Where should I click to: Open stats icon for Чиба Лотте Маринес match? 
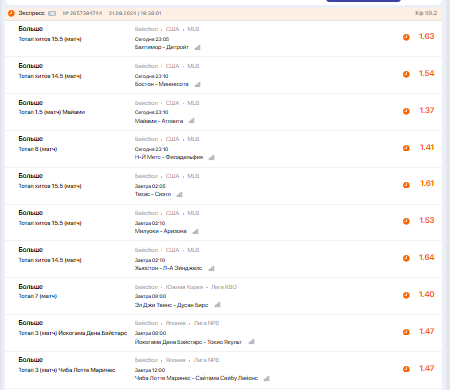(266, 378)
